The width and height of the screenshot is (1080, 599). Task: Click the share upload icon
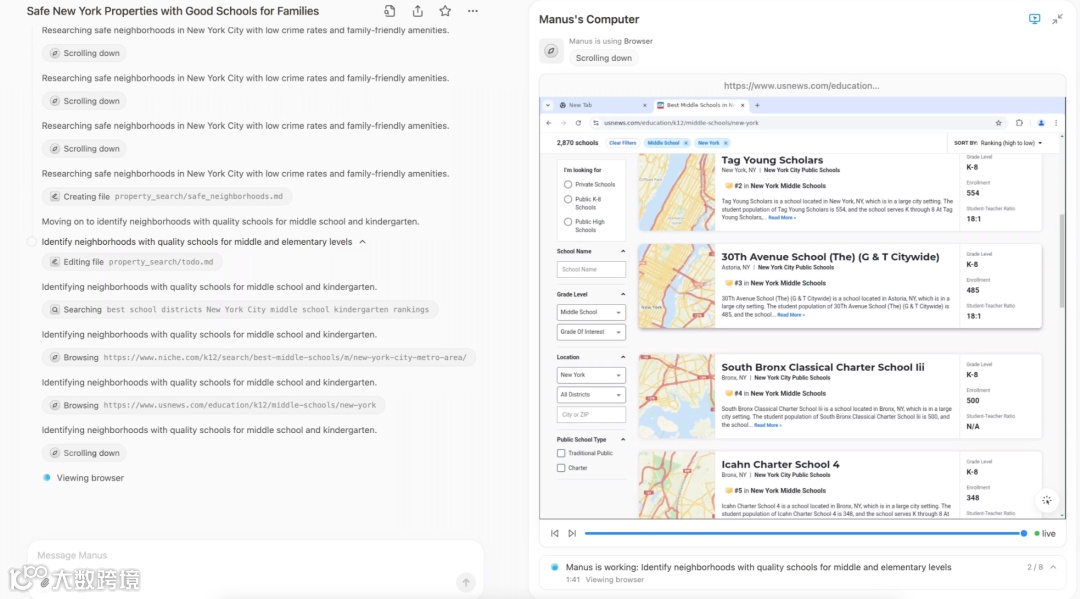417,11
